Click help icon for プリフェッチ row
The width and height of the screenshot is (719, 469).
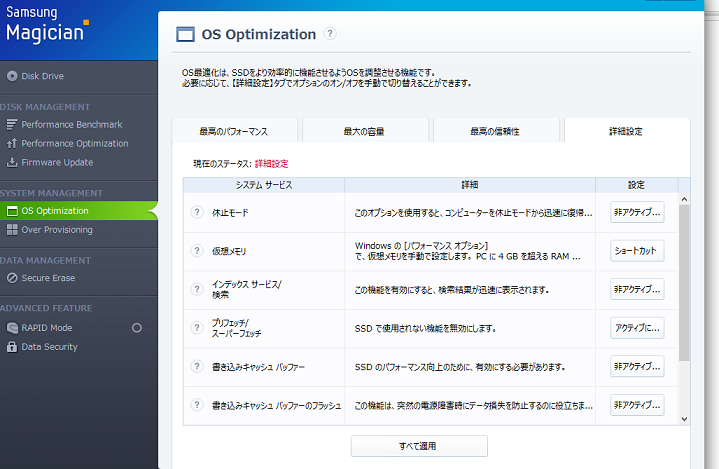click(x=197, y=327)
